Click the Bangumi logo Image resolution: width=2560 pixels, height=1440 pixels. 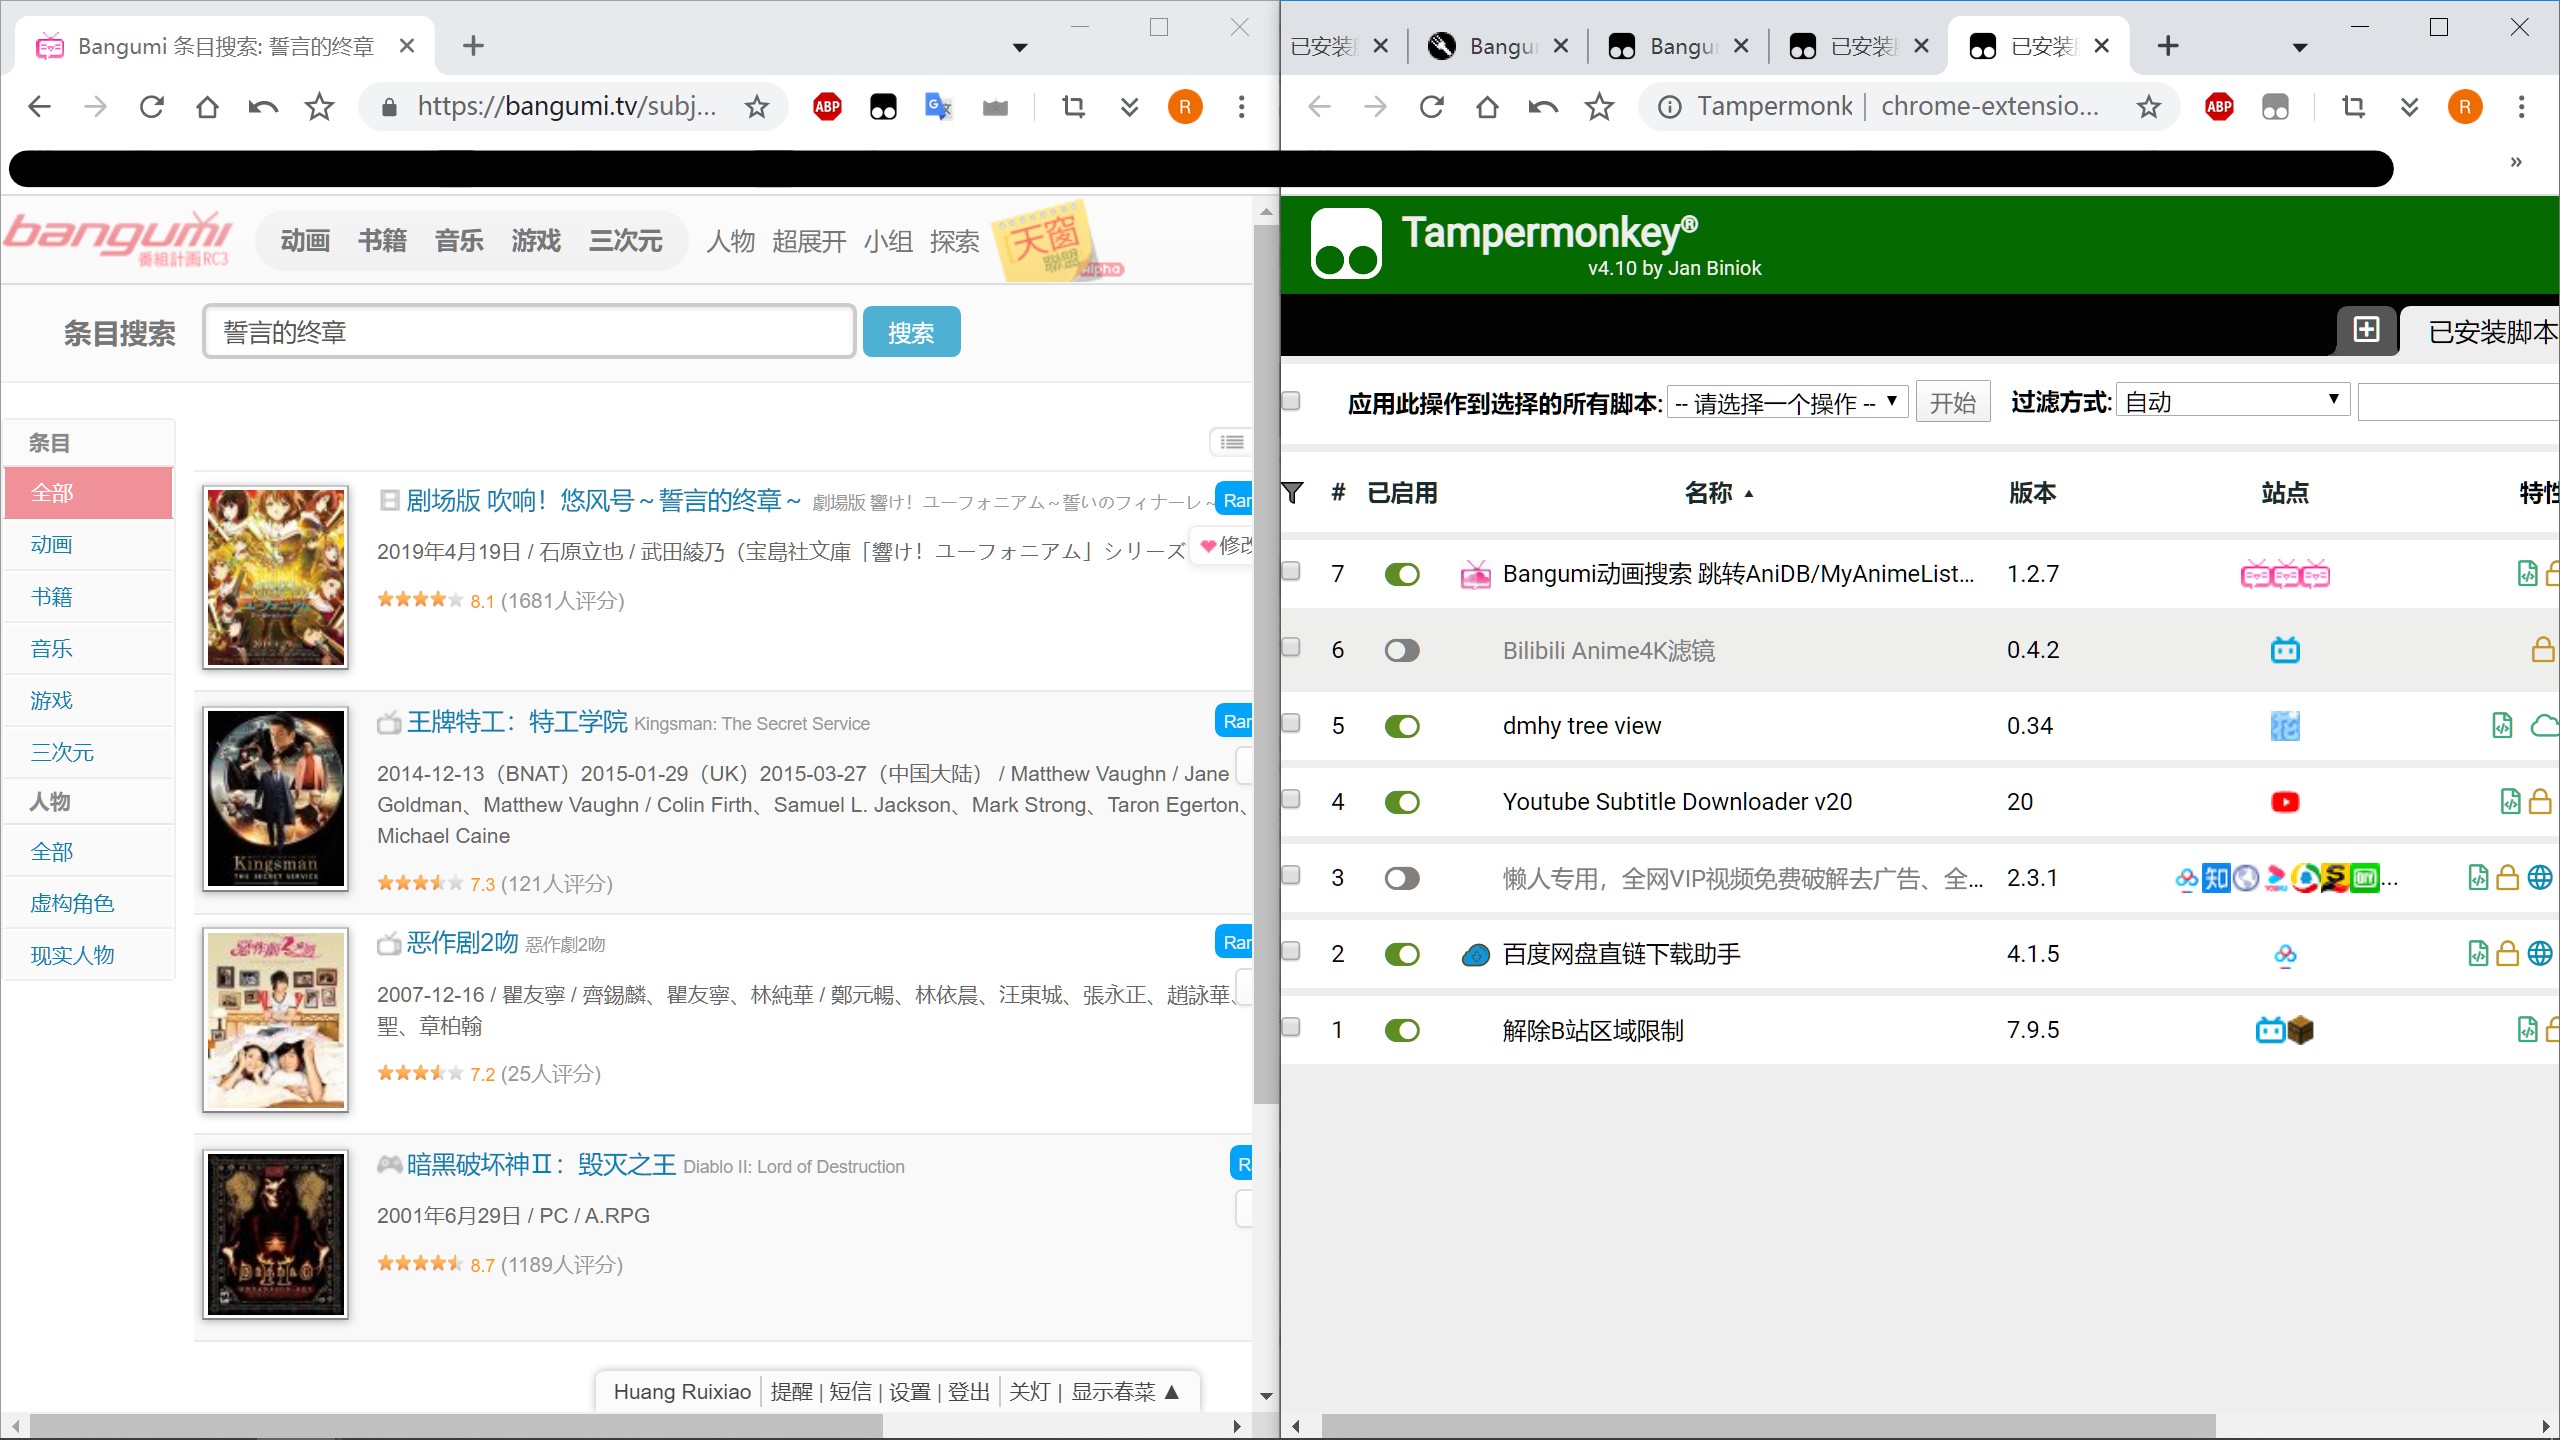[x=118, y=238]
